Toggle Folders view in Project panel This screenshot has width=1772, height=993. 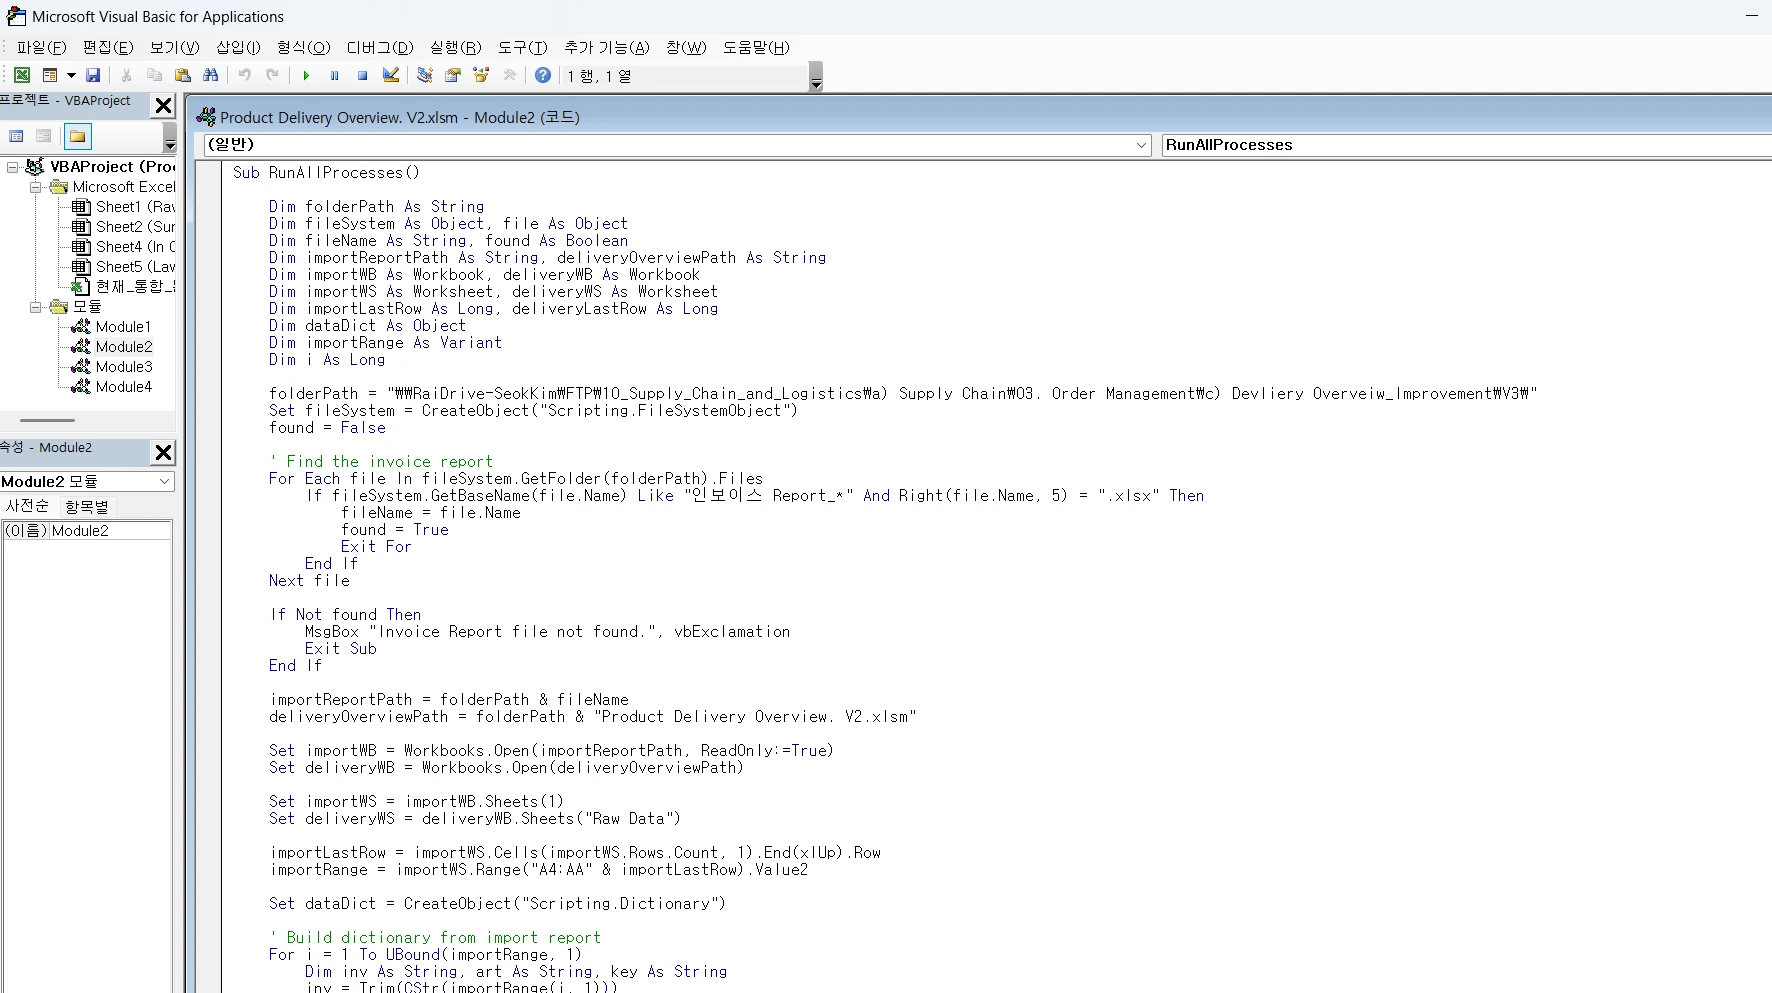coord(78,136)
